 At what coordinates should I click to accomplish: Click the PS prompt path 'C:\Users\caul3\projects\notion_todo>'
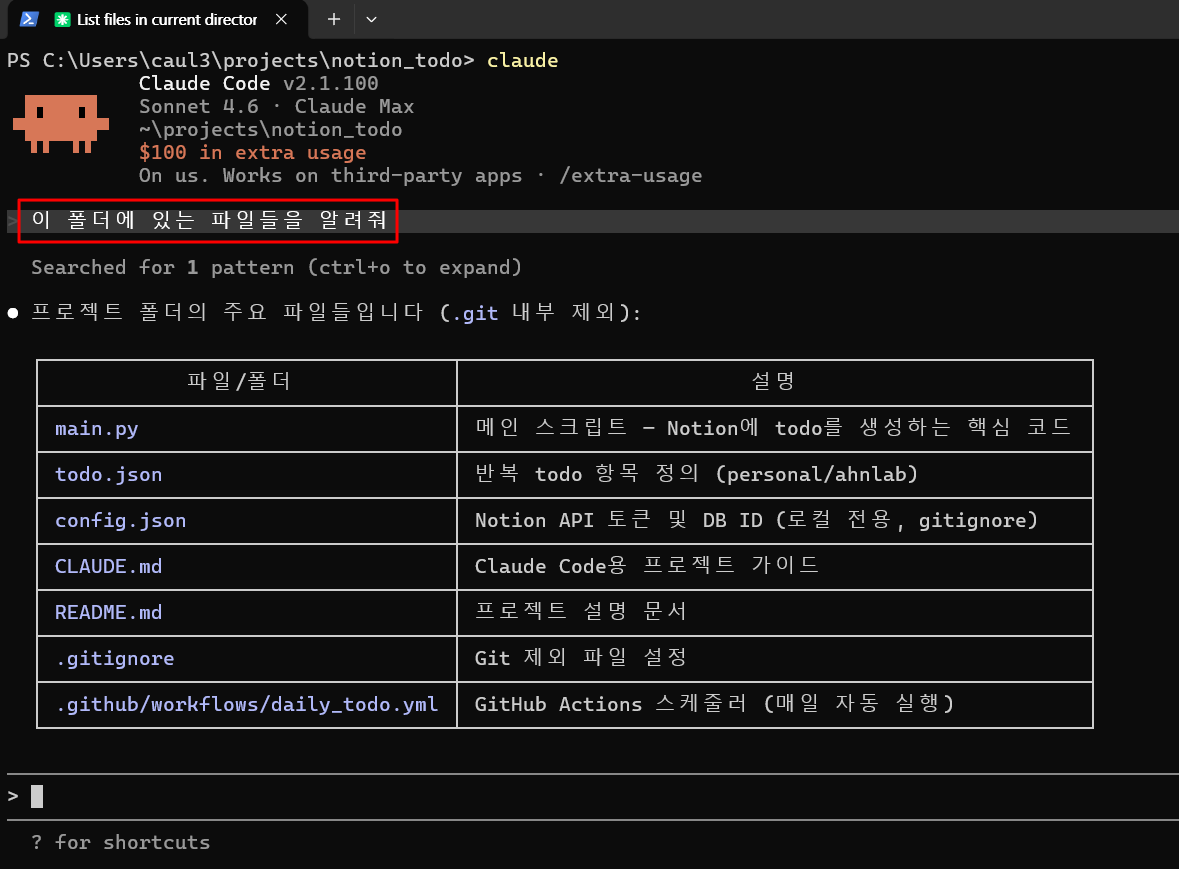click(259, 61)
